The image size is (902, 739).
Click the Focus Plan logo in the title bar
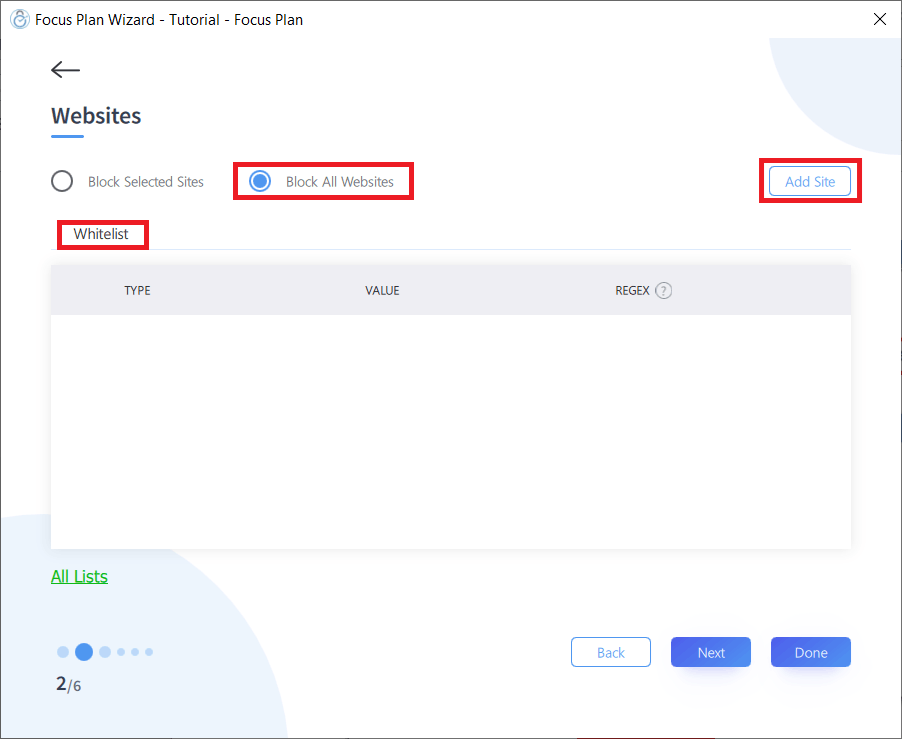[19, 19]
